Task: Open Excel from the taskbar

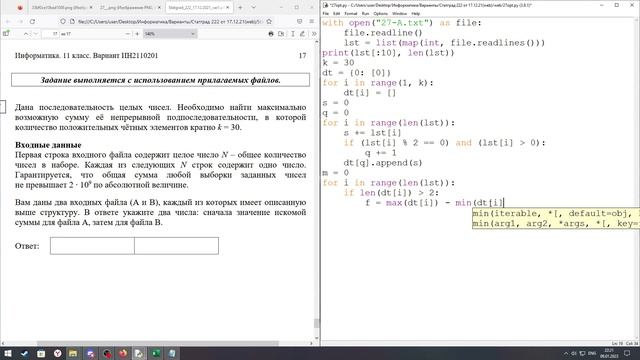Action: point(156,353)
